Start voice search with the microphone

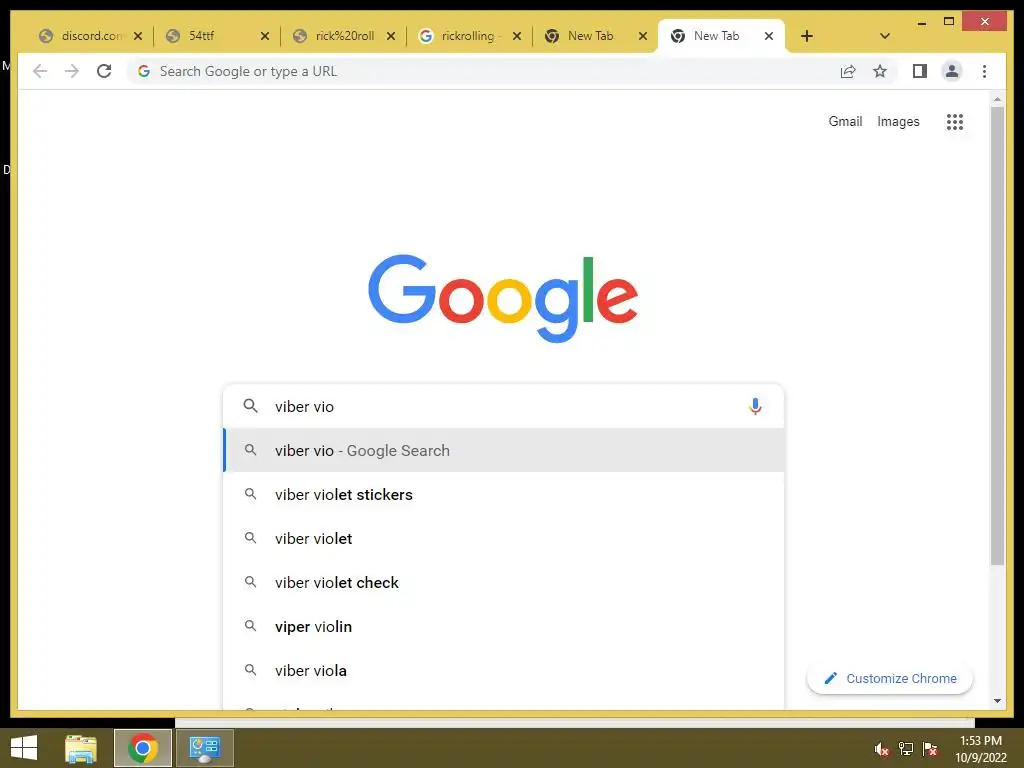[x=755, y=406]
